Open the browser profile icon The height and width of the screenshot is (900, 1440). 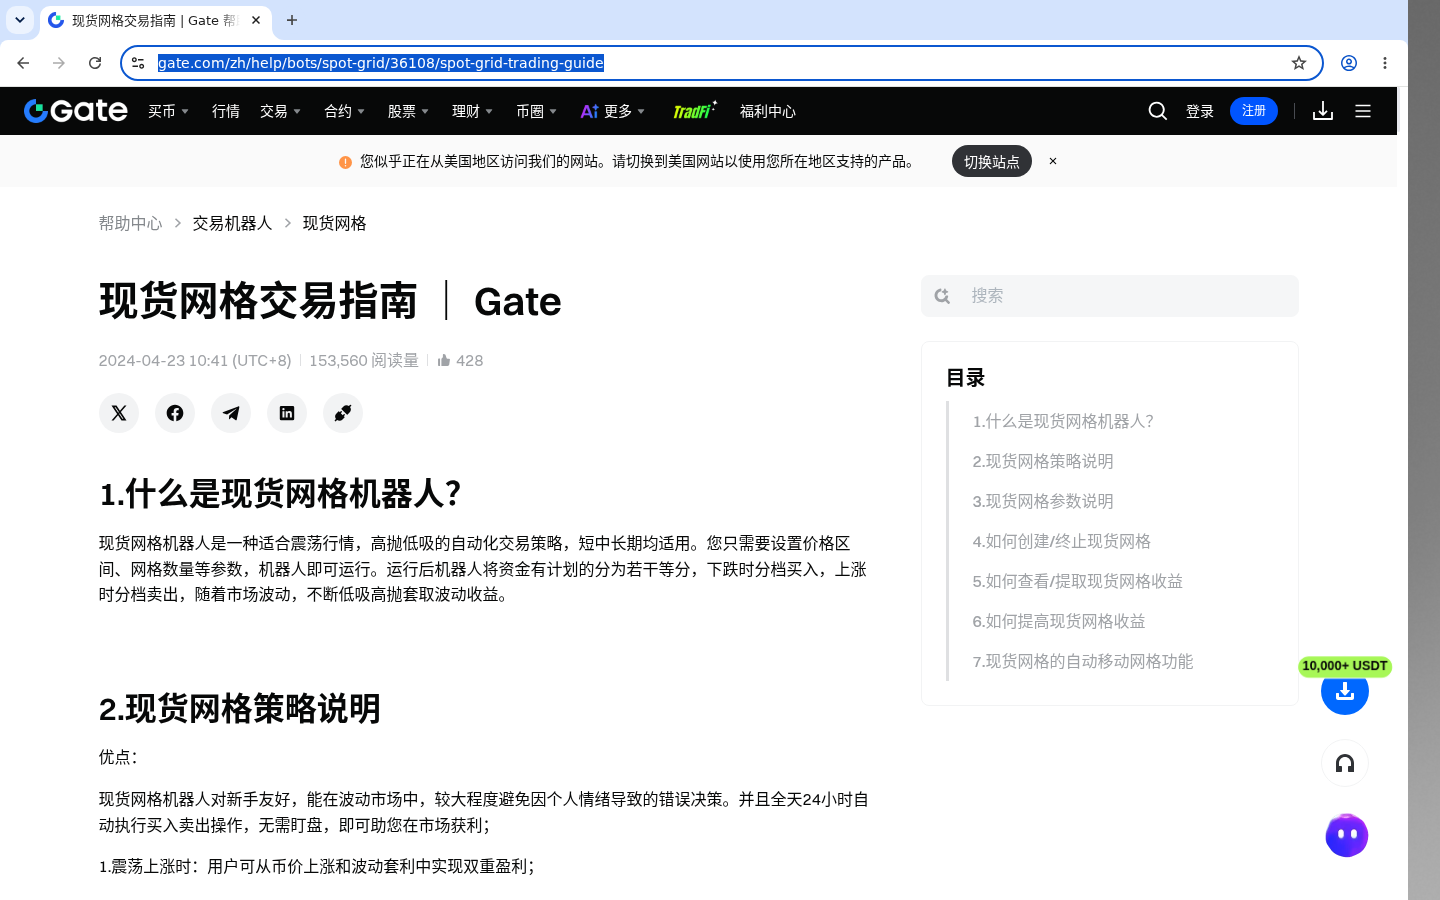point(1349,63)
